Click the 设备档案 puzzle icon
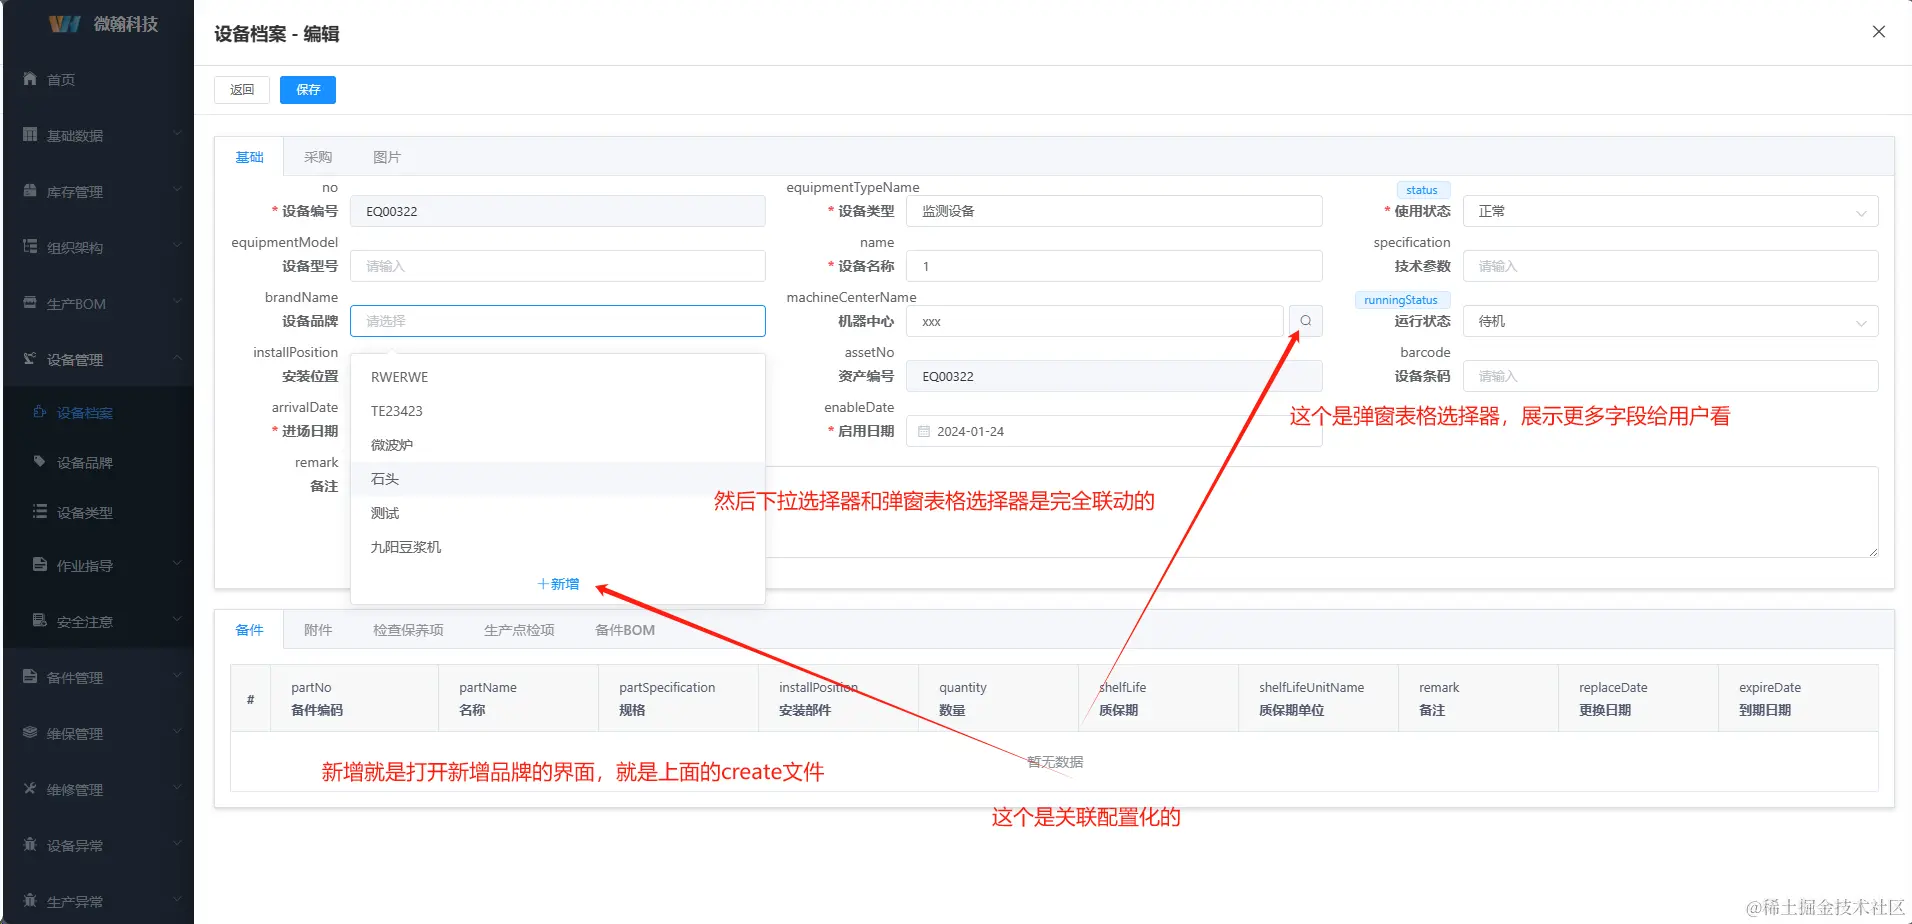Viewport: 1912px width, 924px height. [x=40, y=411]
